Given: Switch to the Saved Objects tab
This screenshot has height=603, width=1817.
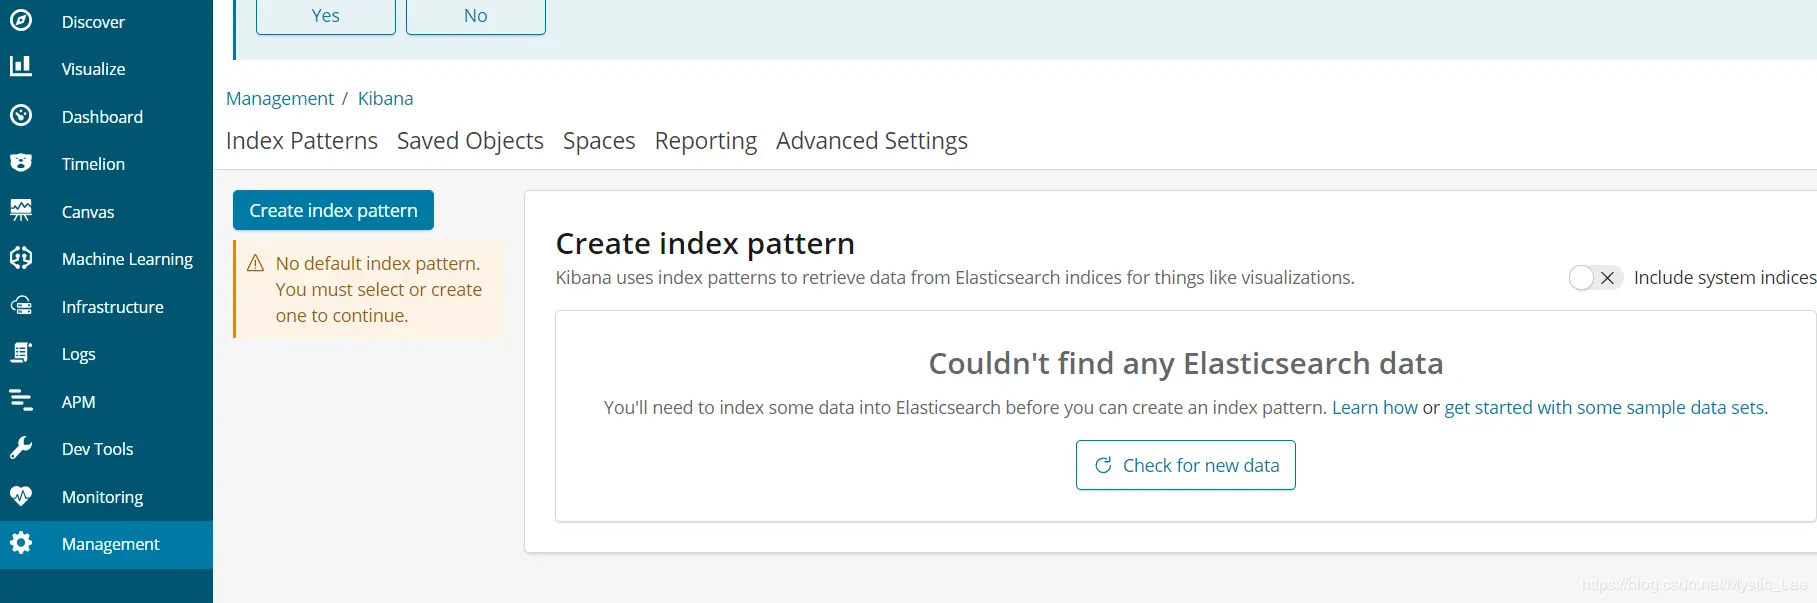Looking at the screenshot, I should click(470, 141).
